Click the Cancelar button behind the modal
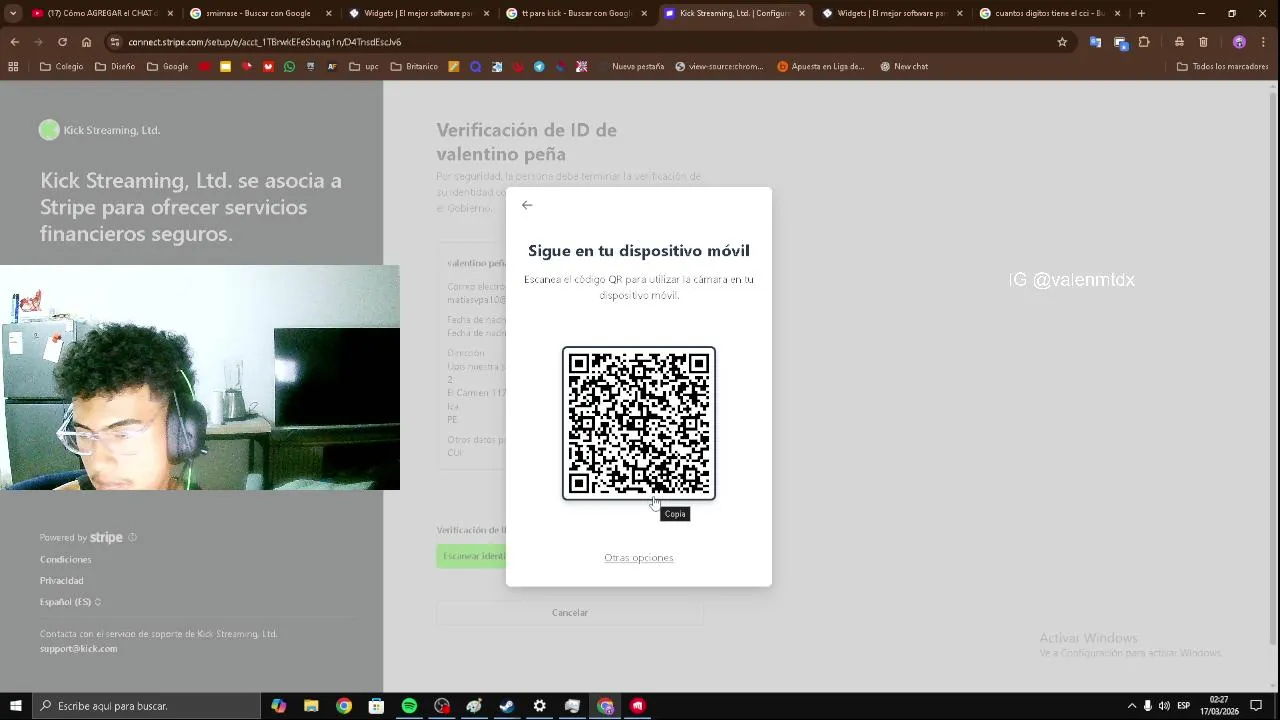The image size is (1280, 720). [x=570, y=613]
